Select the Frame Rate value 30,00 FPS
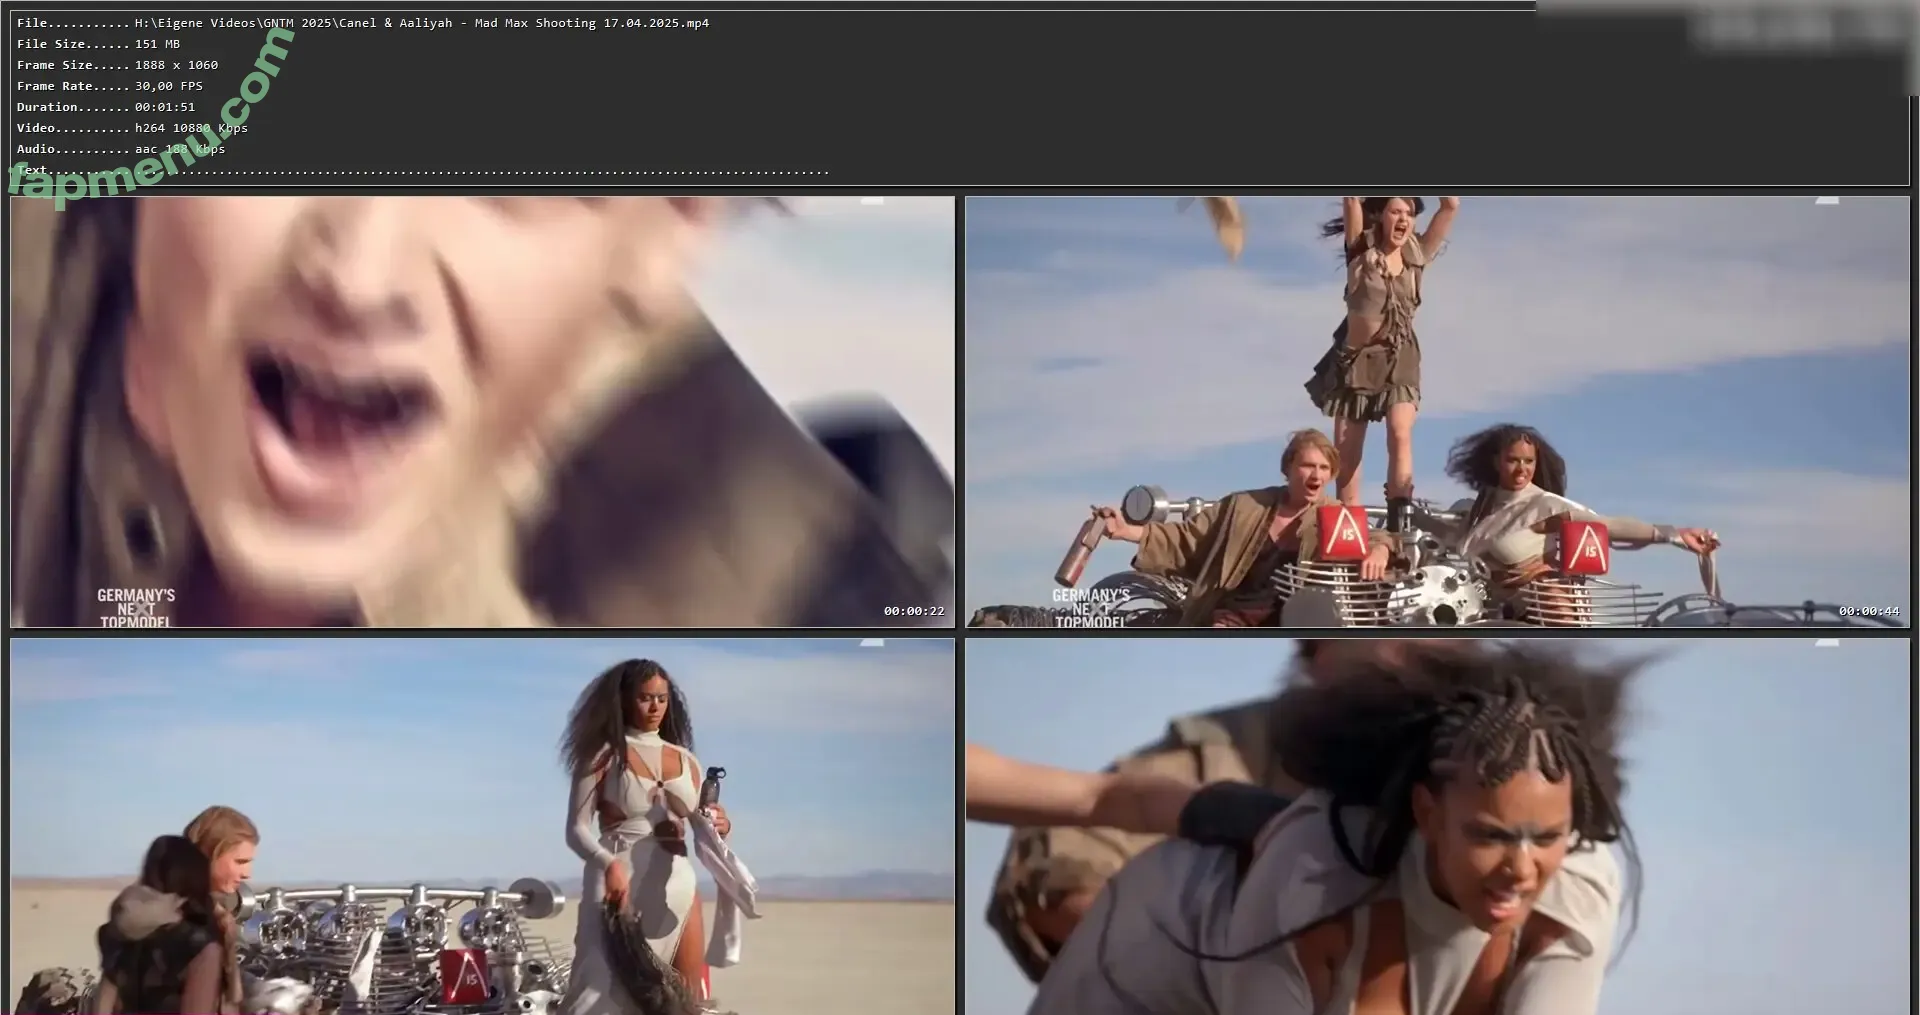This screenshot has width=1920, height=1015. [x=169, y=86]
